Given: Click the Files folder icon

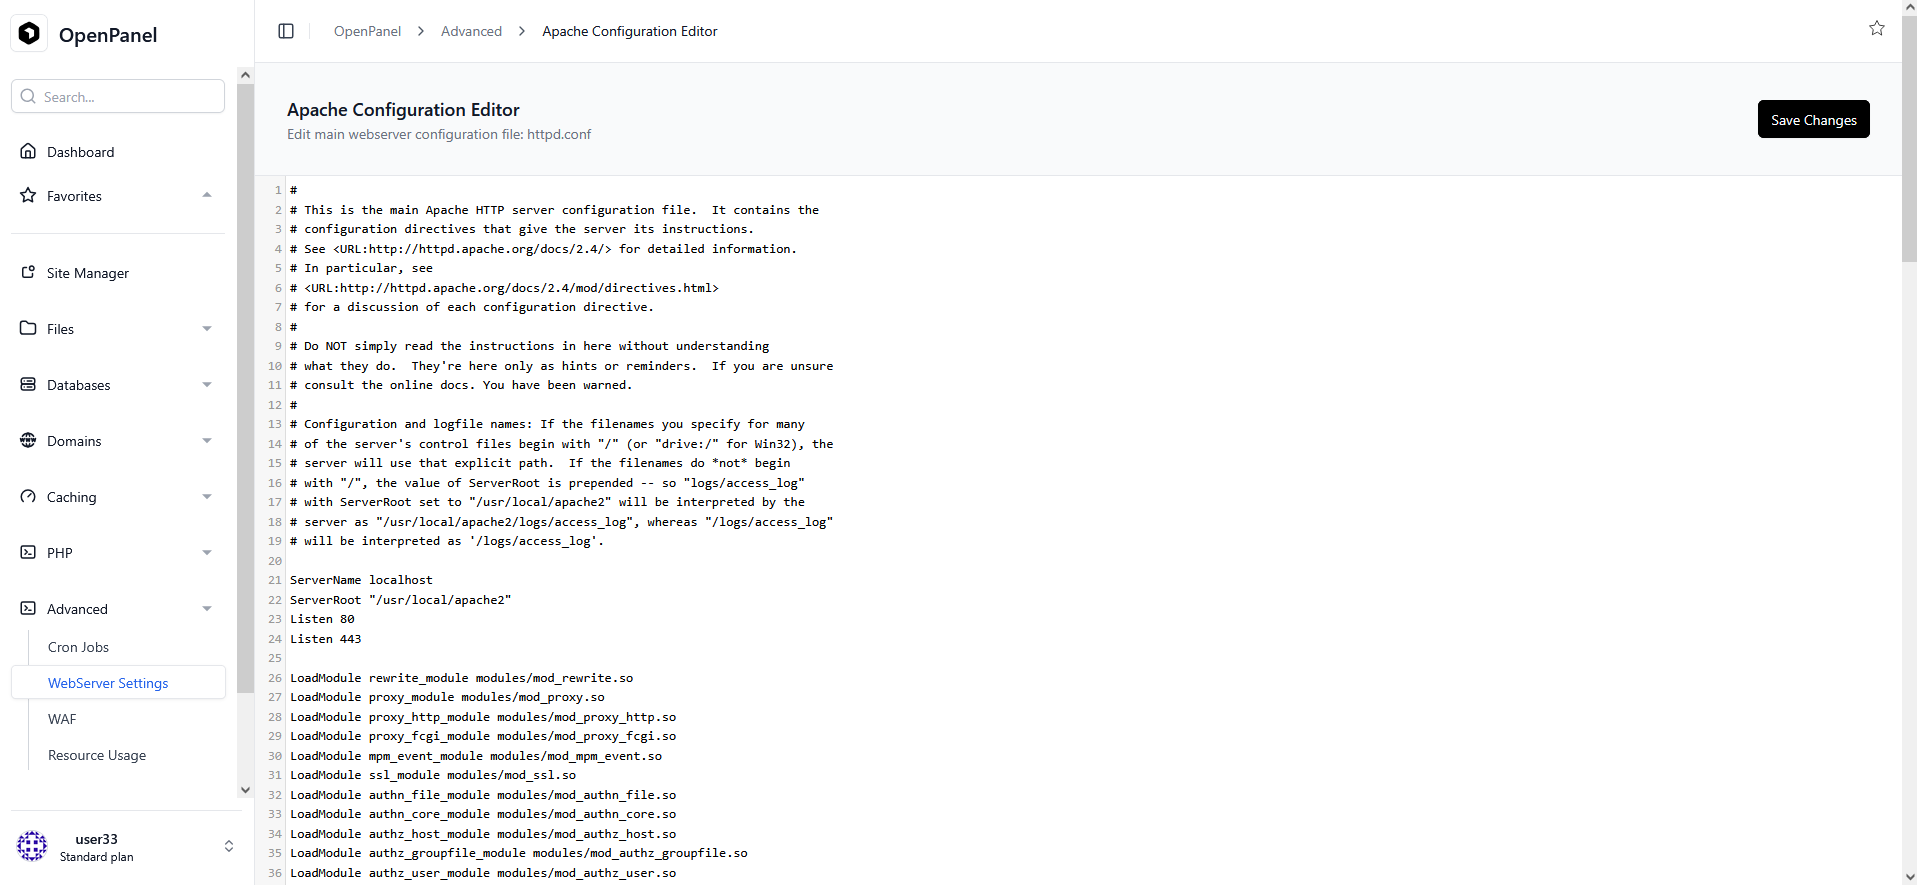Looking at the screenshot, I should coord(28,328).
